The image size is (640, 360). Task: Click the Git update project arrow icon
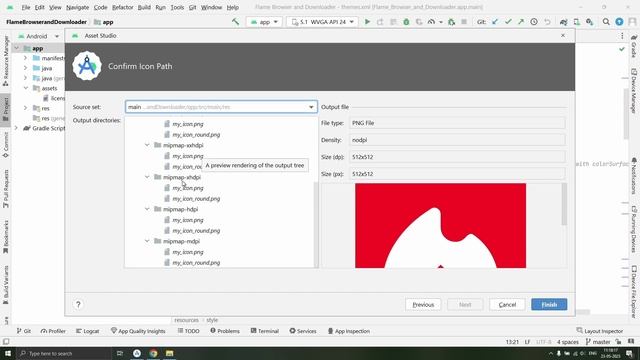[x=495, y=22]
